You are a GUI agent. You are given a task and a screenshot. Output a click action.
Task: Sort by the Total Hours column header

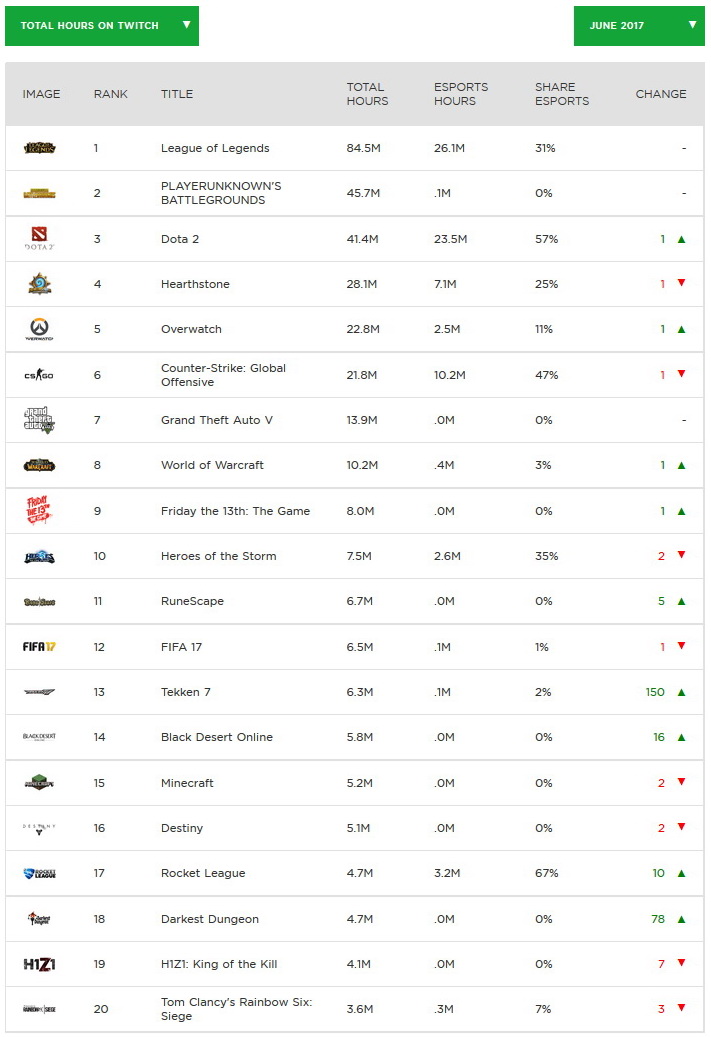click(x=367, y=94)
